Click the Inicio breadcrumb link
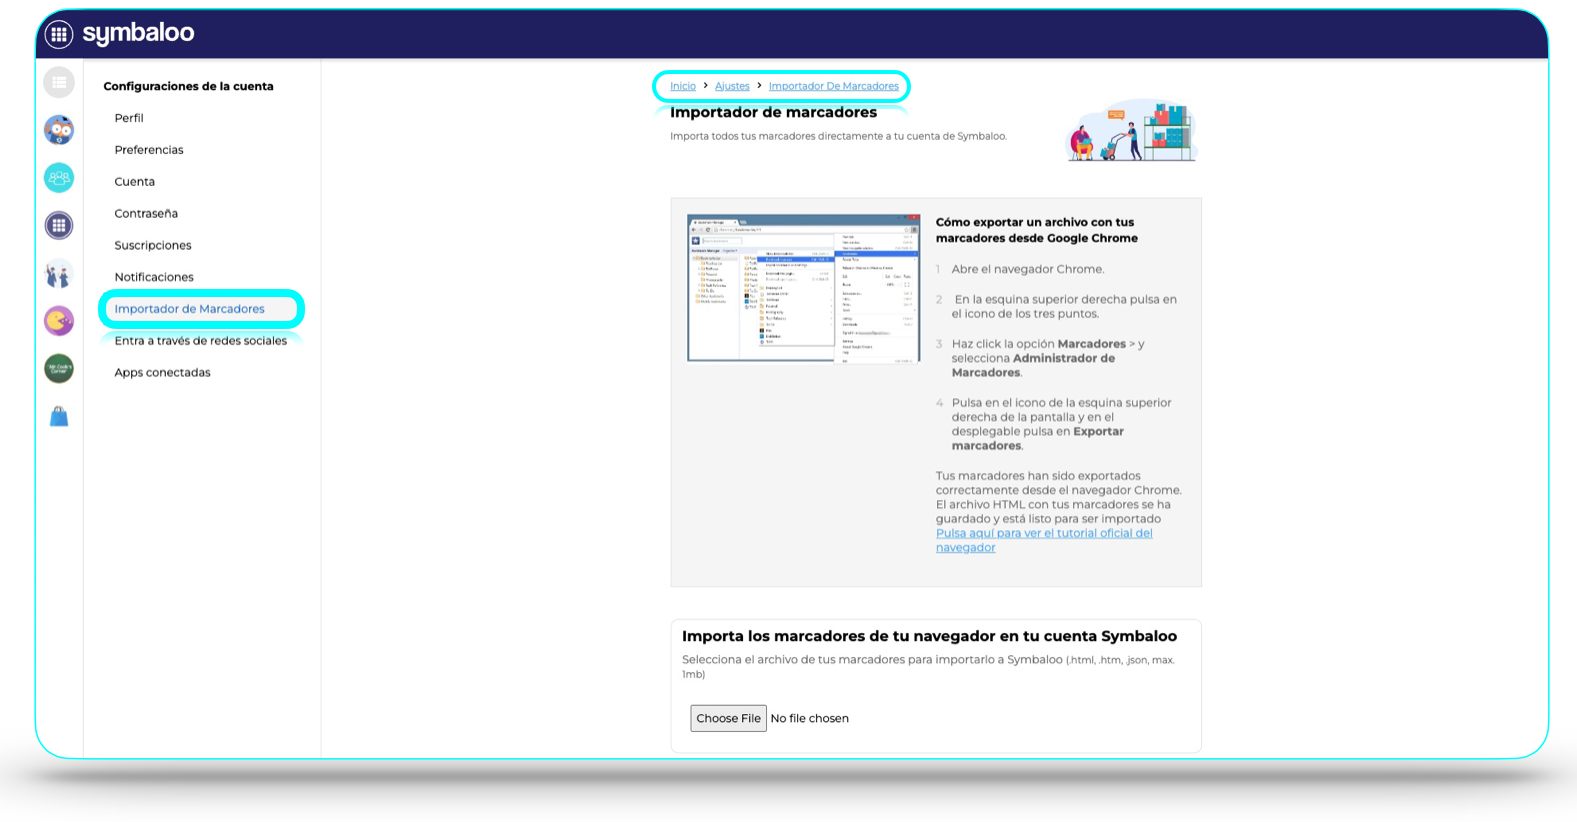 point(683,86)
